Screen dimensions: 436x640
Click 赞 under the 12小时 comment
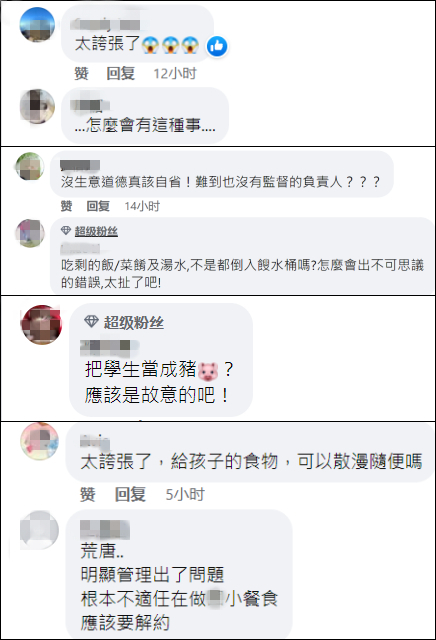click(x=81, y=73)
